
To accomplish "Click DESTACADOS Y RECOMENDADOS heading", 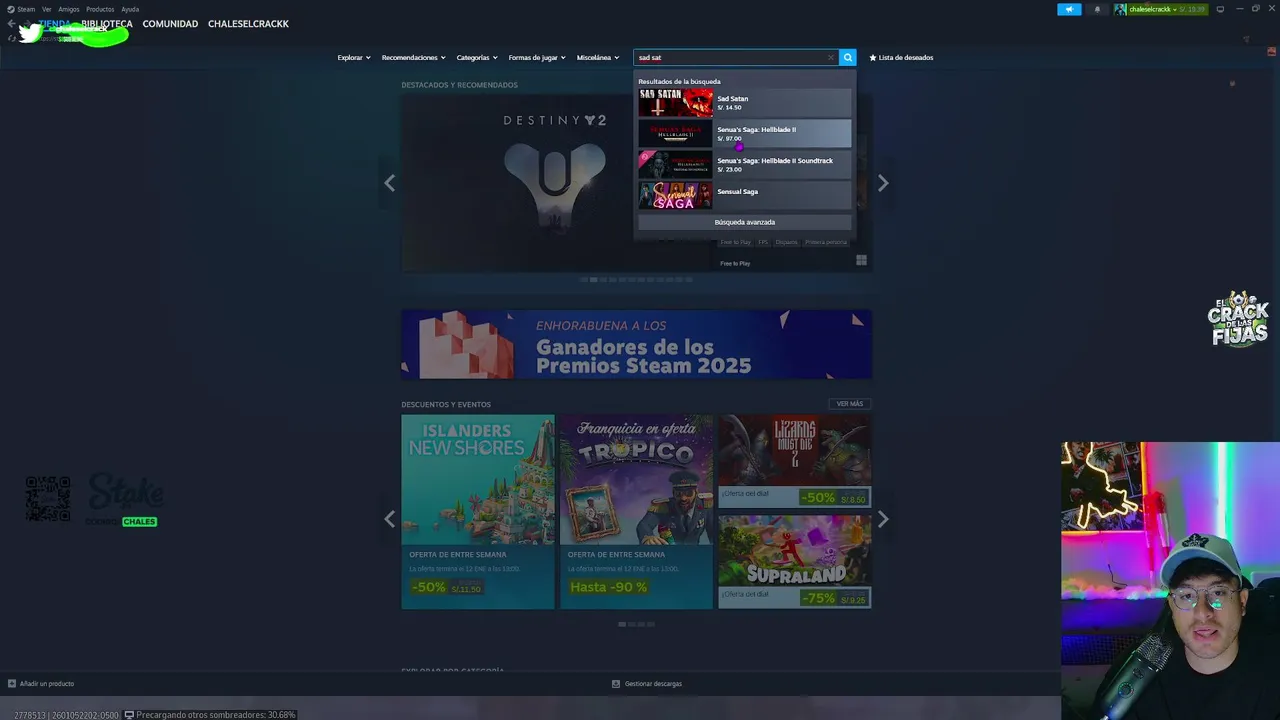I will 459,85.
